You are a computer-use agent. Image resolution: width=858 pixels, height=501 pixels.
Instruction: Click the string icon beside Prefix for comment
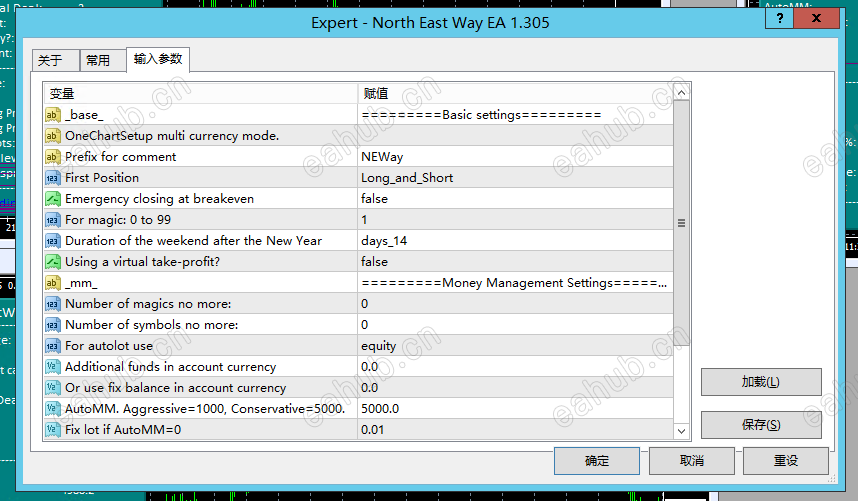[53, 157]
